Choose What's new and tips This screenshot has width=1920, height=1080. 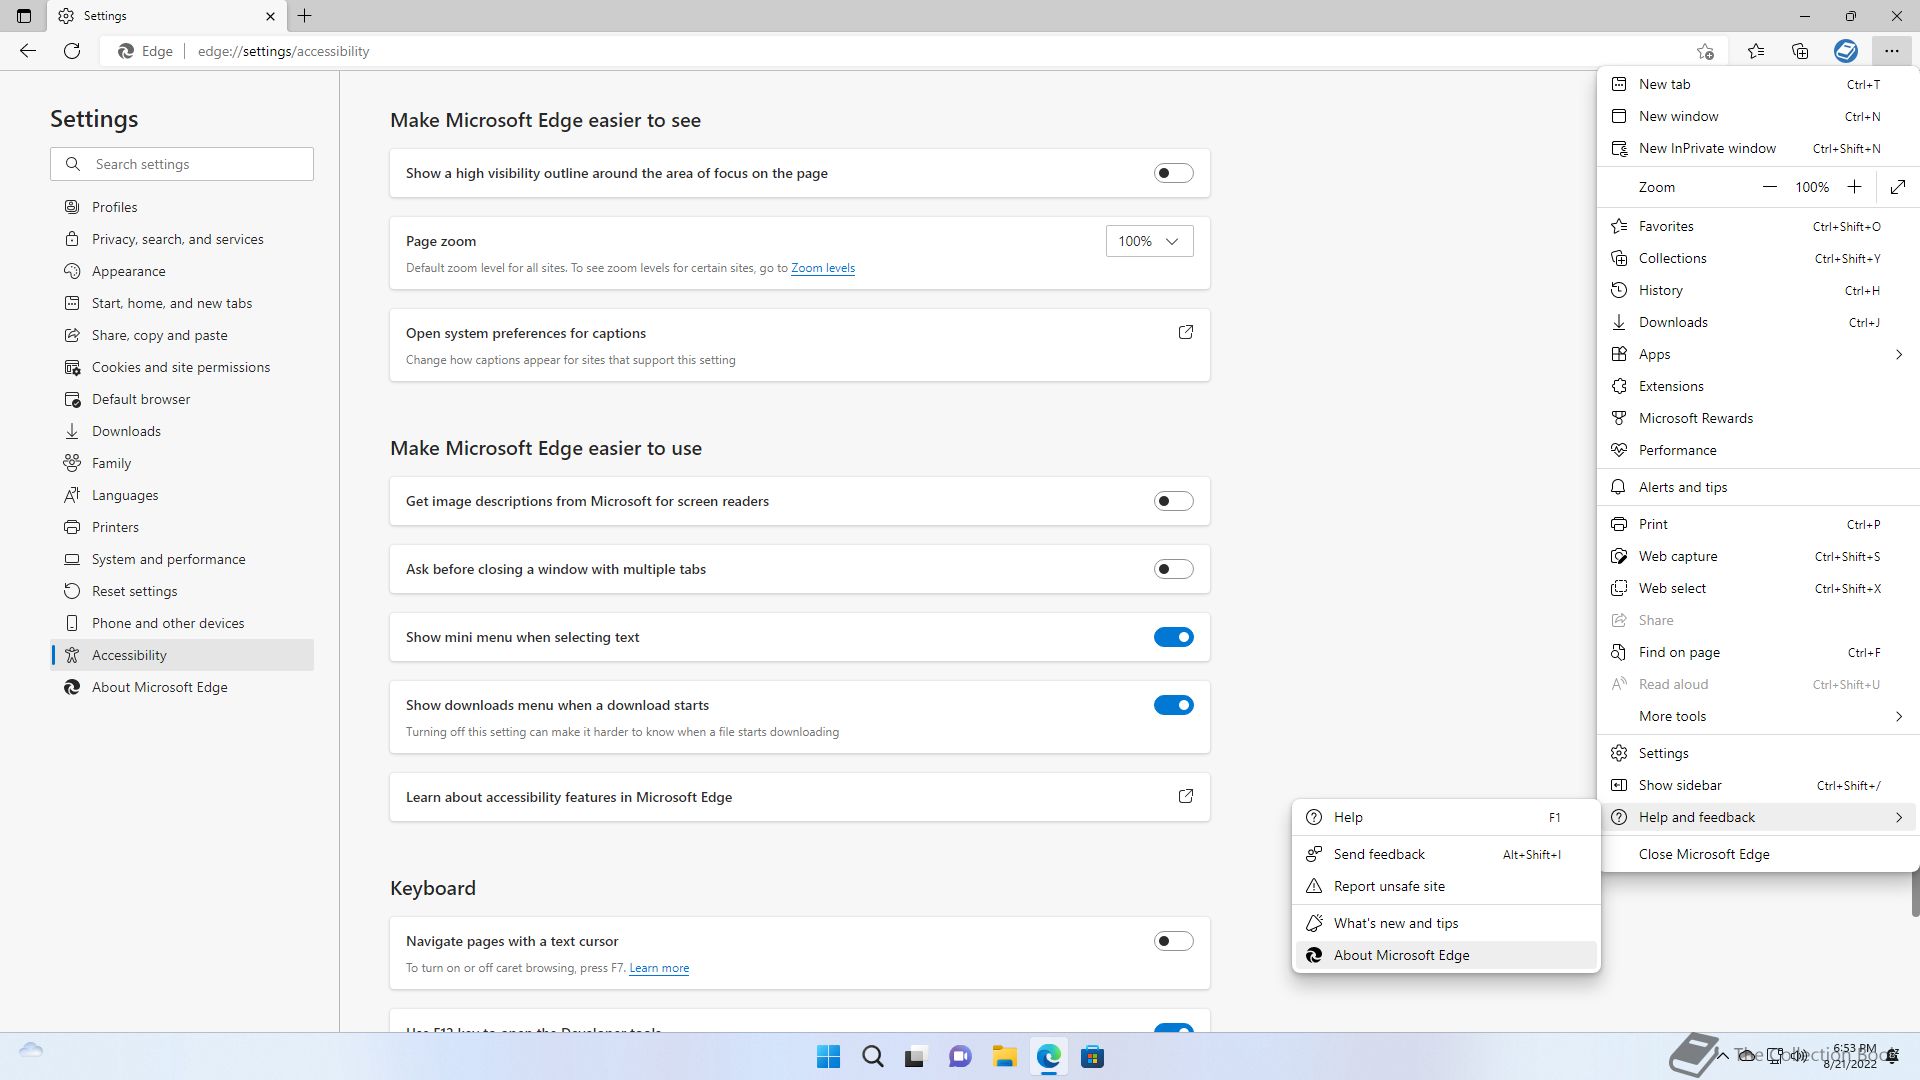tap(1446, 923)
